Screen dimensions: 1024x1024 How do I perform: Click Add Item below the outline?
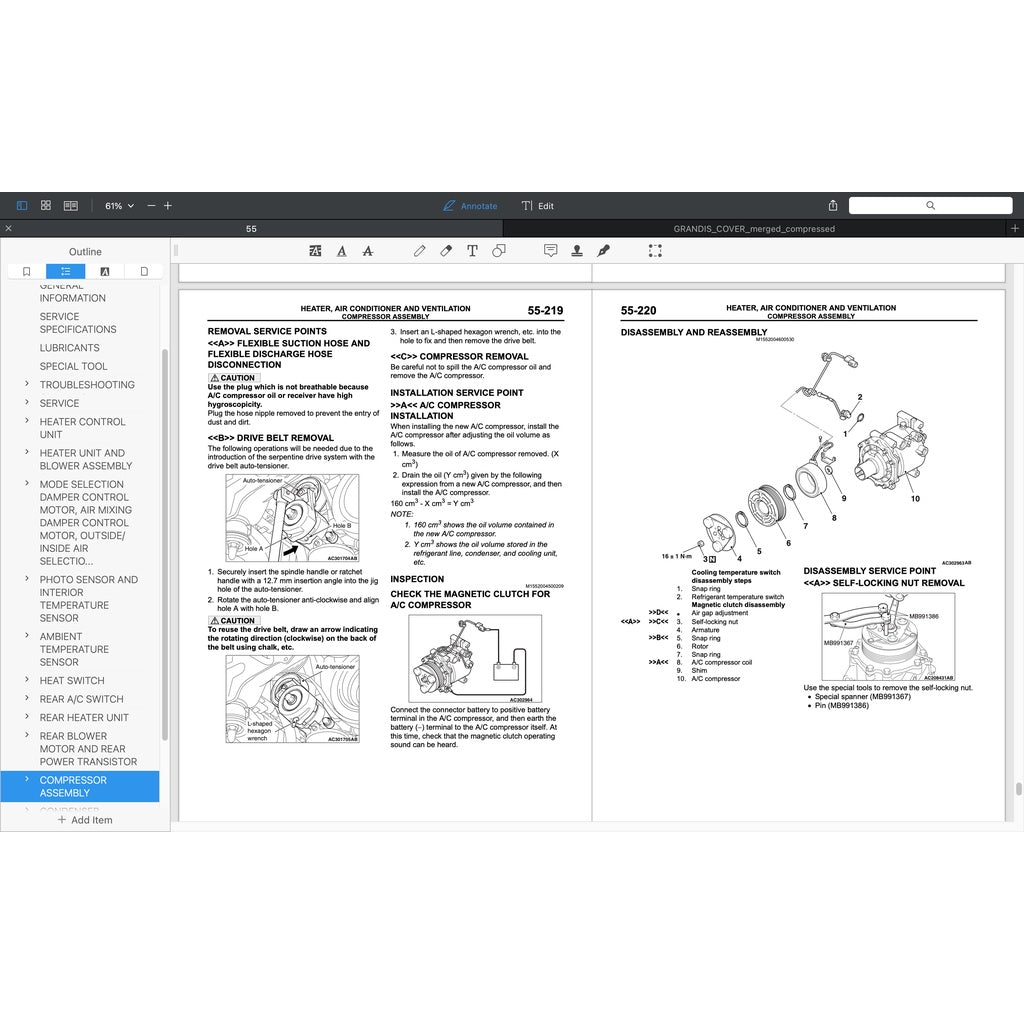[x=85, y=820]
